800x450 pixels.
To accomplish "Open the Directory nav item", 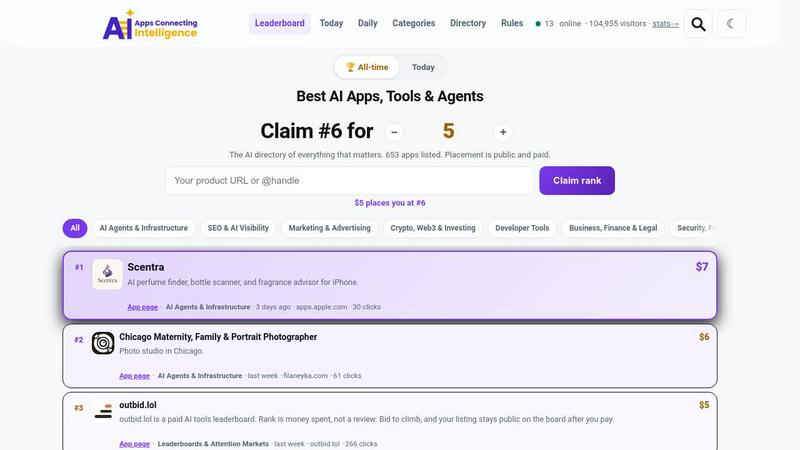I will click(468, 23).
